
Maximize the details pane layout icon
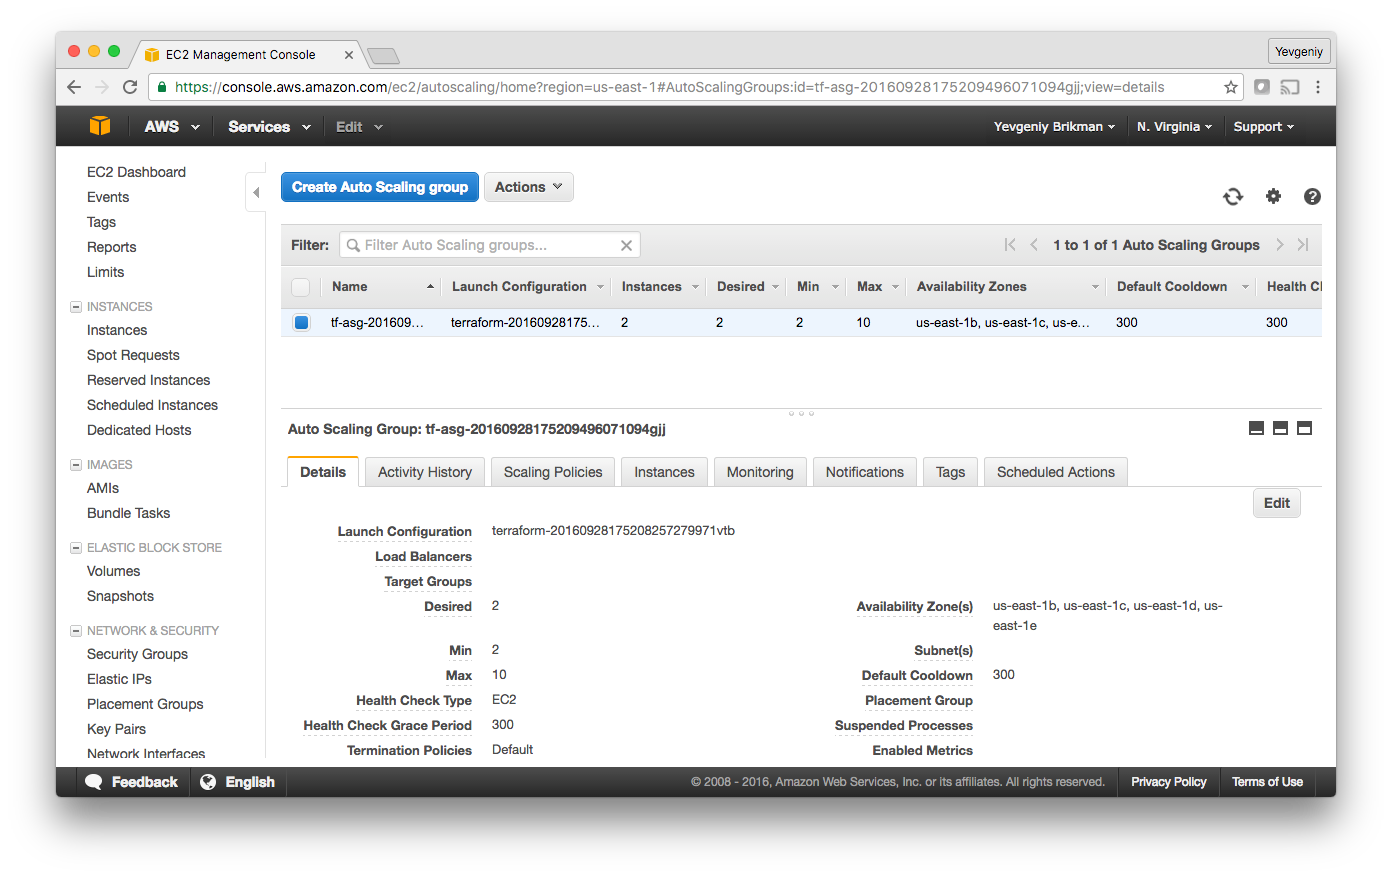click(x=1304, y=428)
